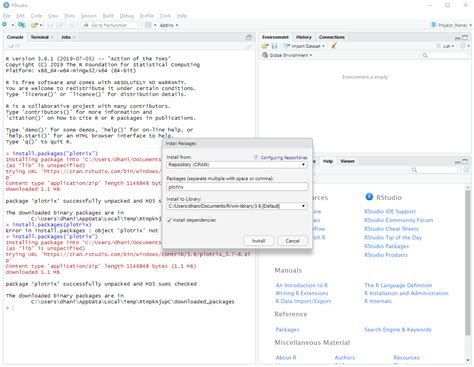
Task: Click the Environment refresh icon
Action: pyautogui.click(x=463, y=46)
